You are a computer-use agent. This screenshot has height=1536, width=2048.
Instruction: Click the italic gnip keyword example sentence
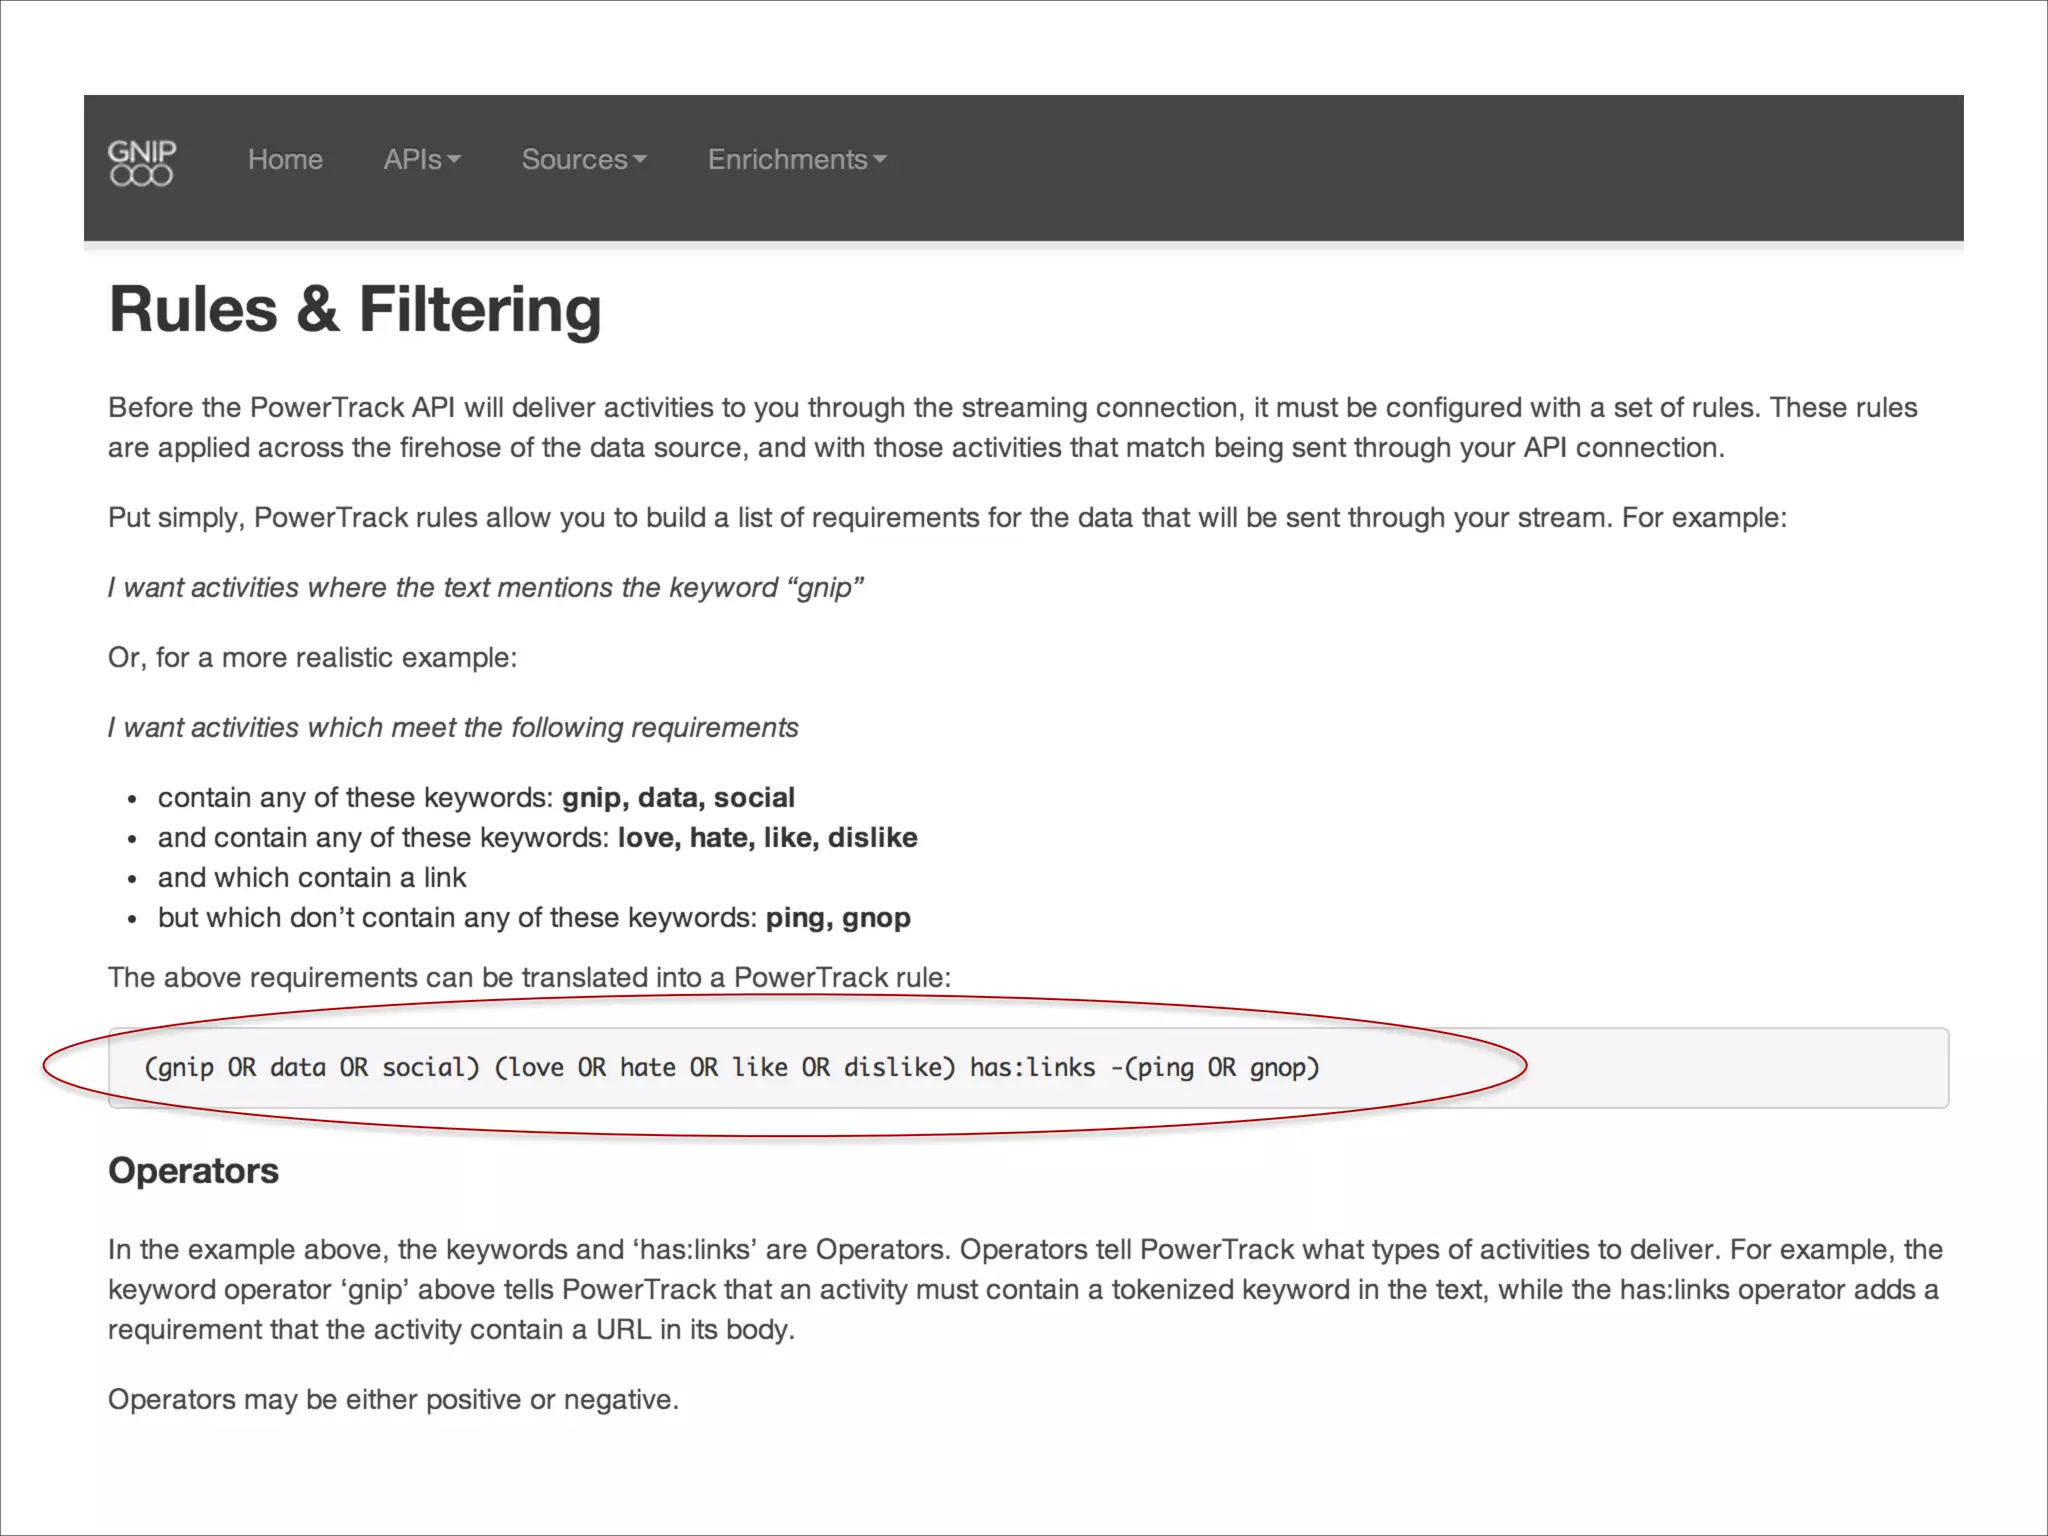click(x=485, y=588)
